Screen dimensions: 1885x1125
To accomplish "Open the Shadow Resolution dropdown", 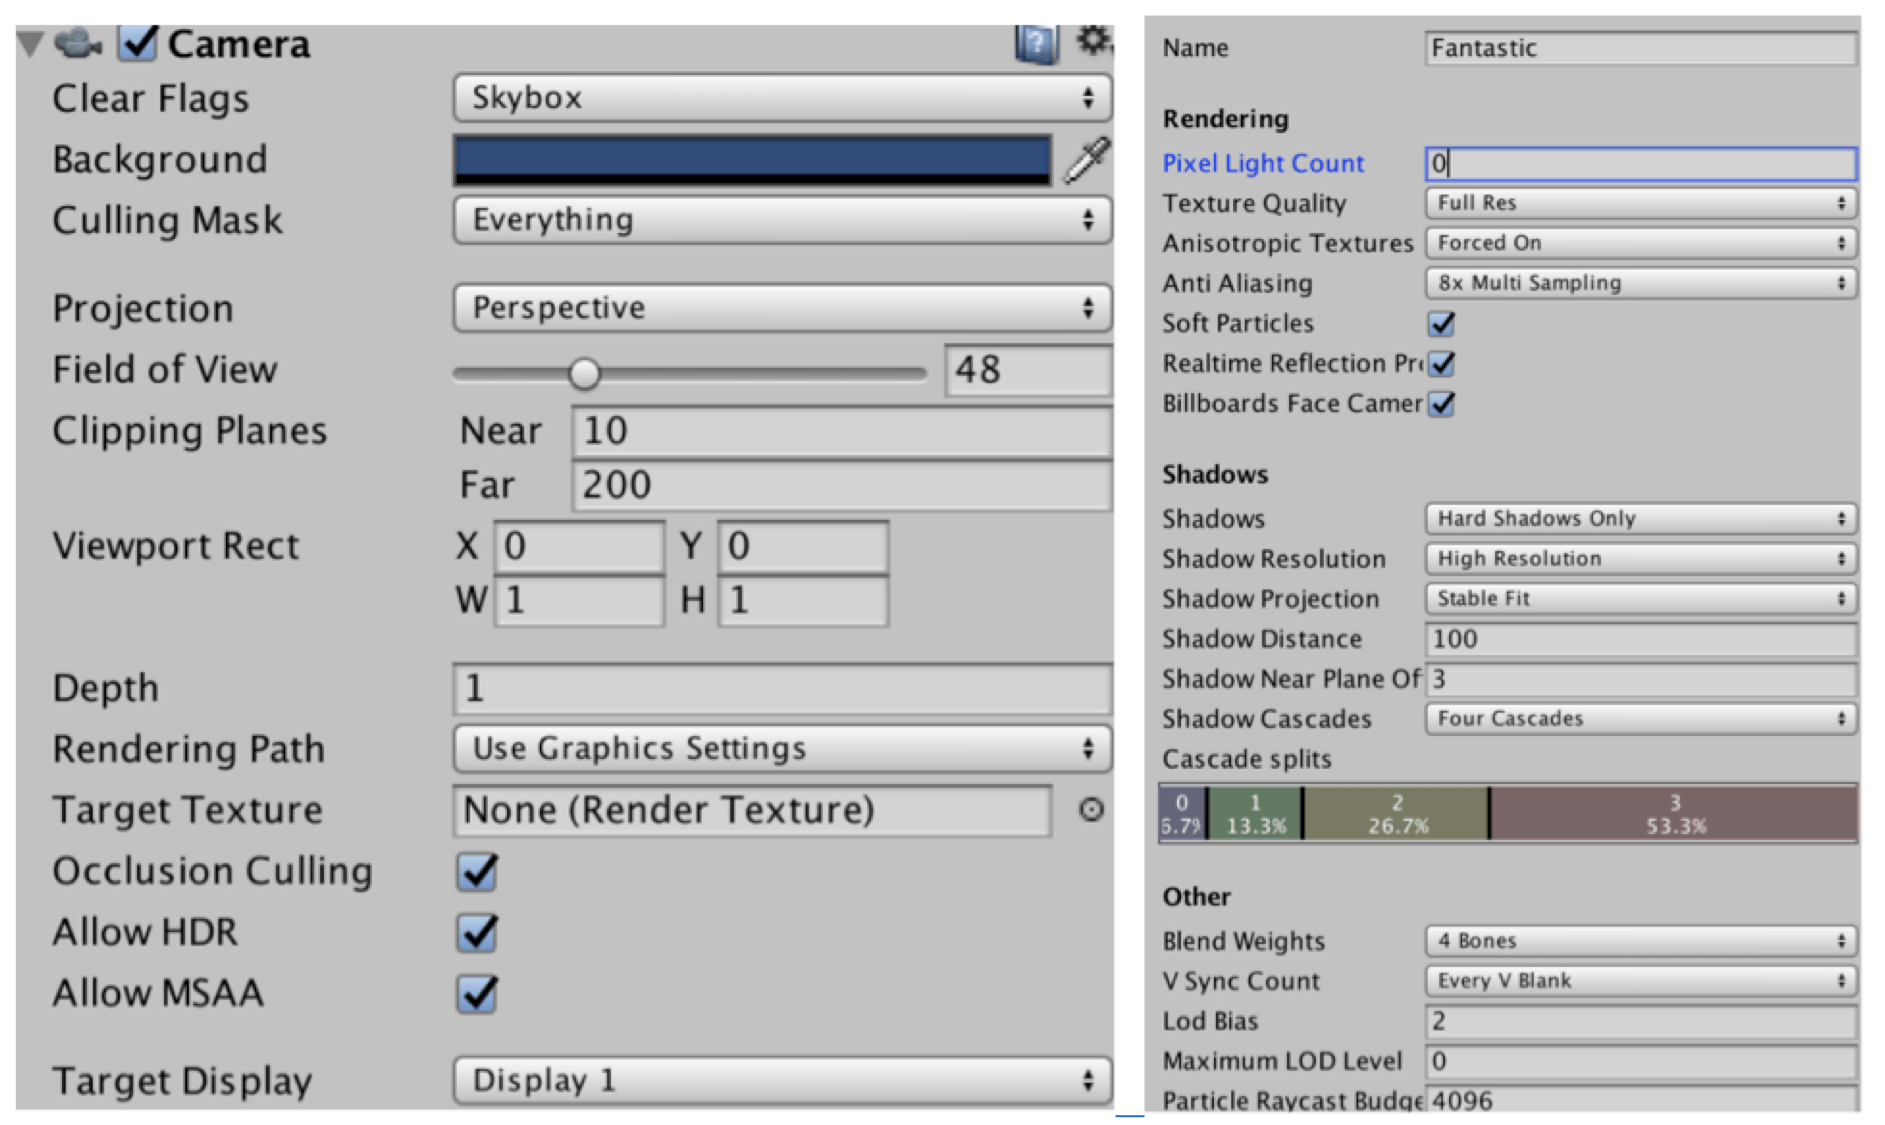I will 1641,558.
